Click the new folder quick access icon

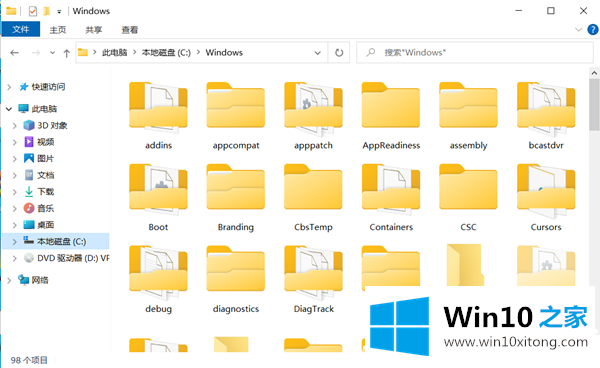[x=47, y=11]
